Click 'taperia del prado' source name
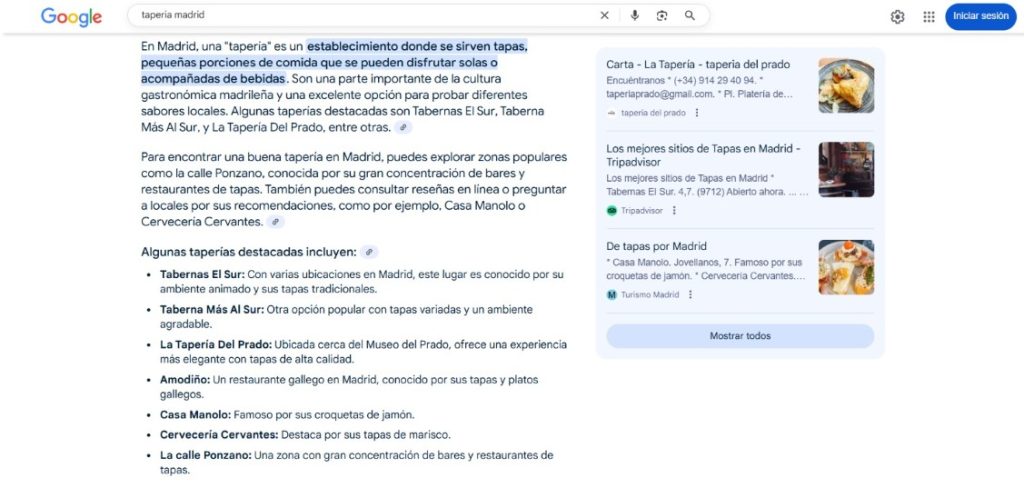Image resolution: width=1024 pixels, height=498 pixels. [654, 112]
